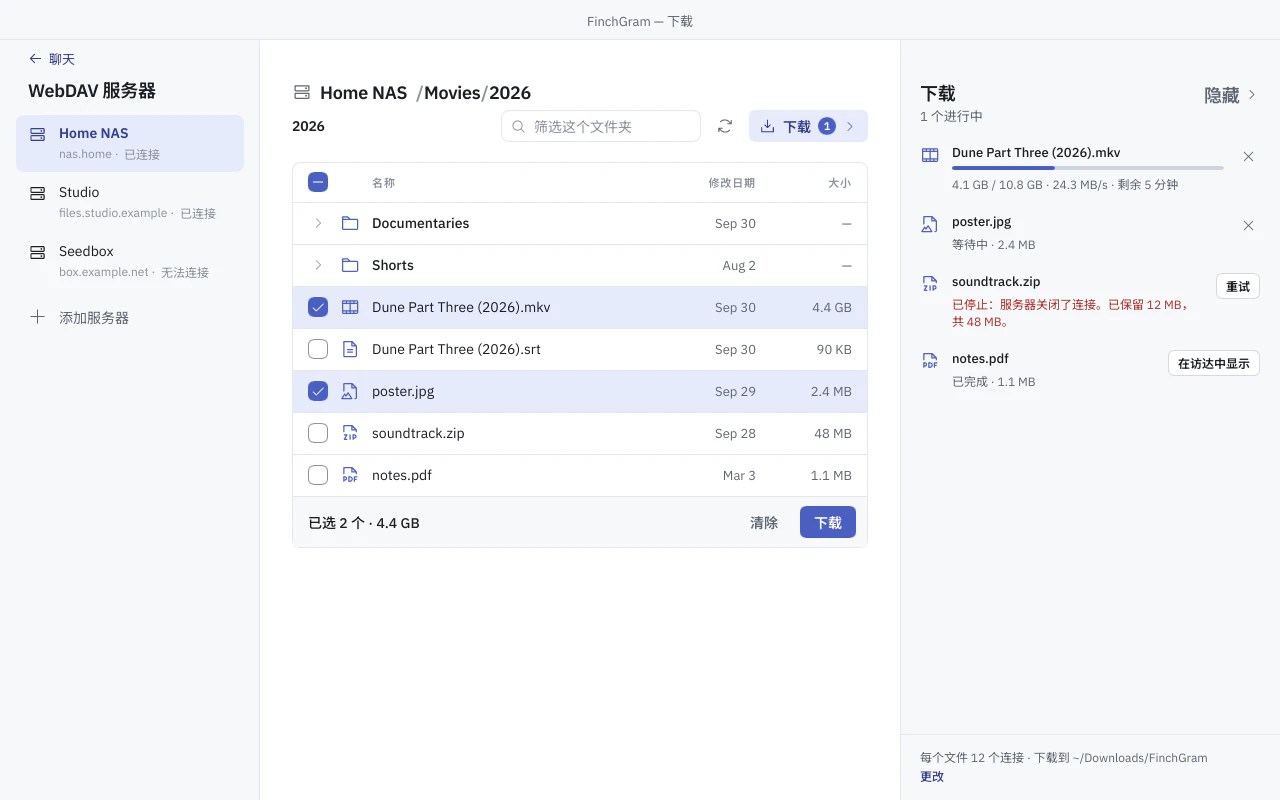Viewport: 1280px width, 800px height.
Task: Click the PDF icon in the downloads panel
Action: (x=930, y=361)
